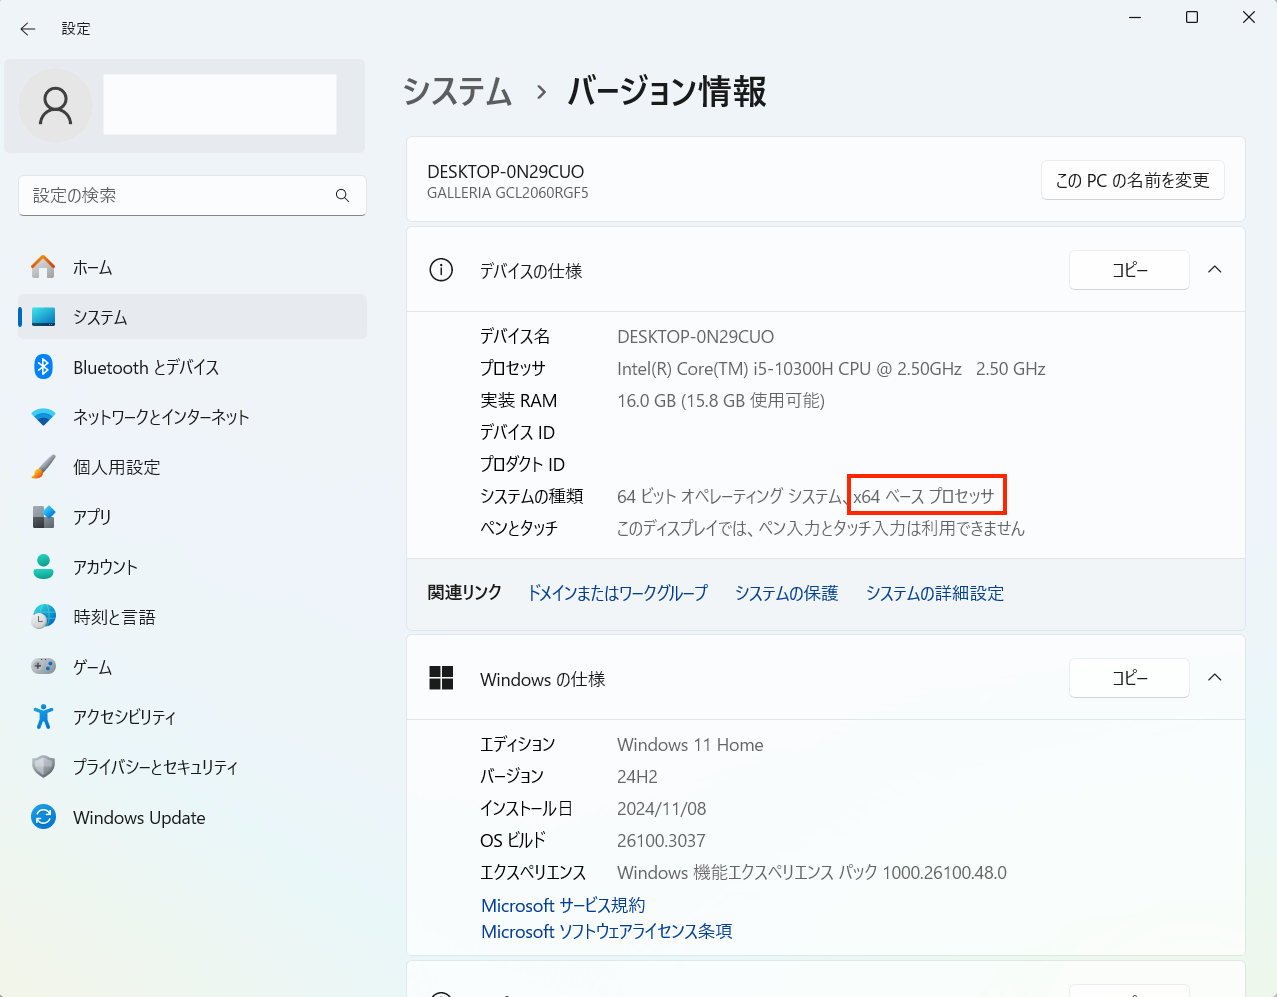Minimize the Settings window
This screenshot has height=997, width=1277.
pos(1135,18)
